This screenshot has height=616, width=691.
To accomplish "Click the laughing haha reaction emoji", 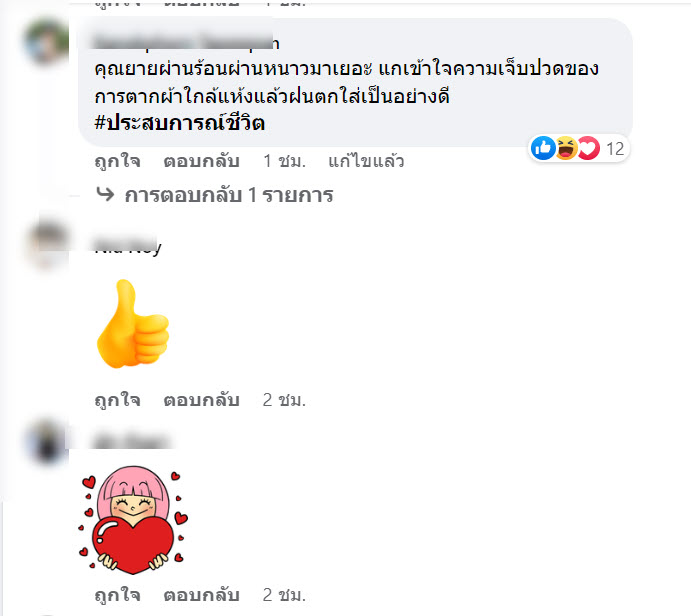I will click(566, 148).
